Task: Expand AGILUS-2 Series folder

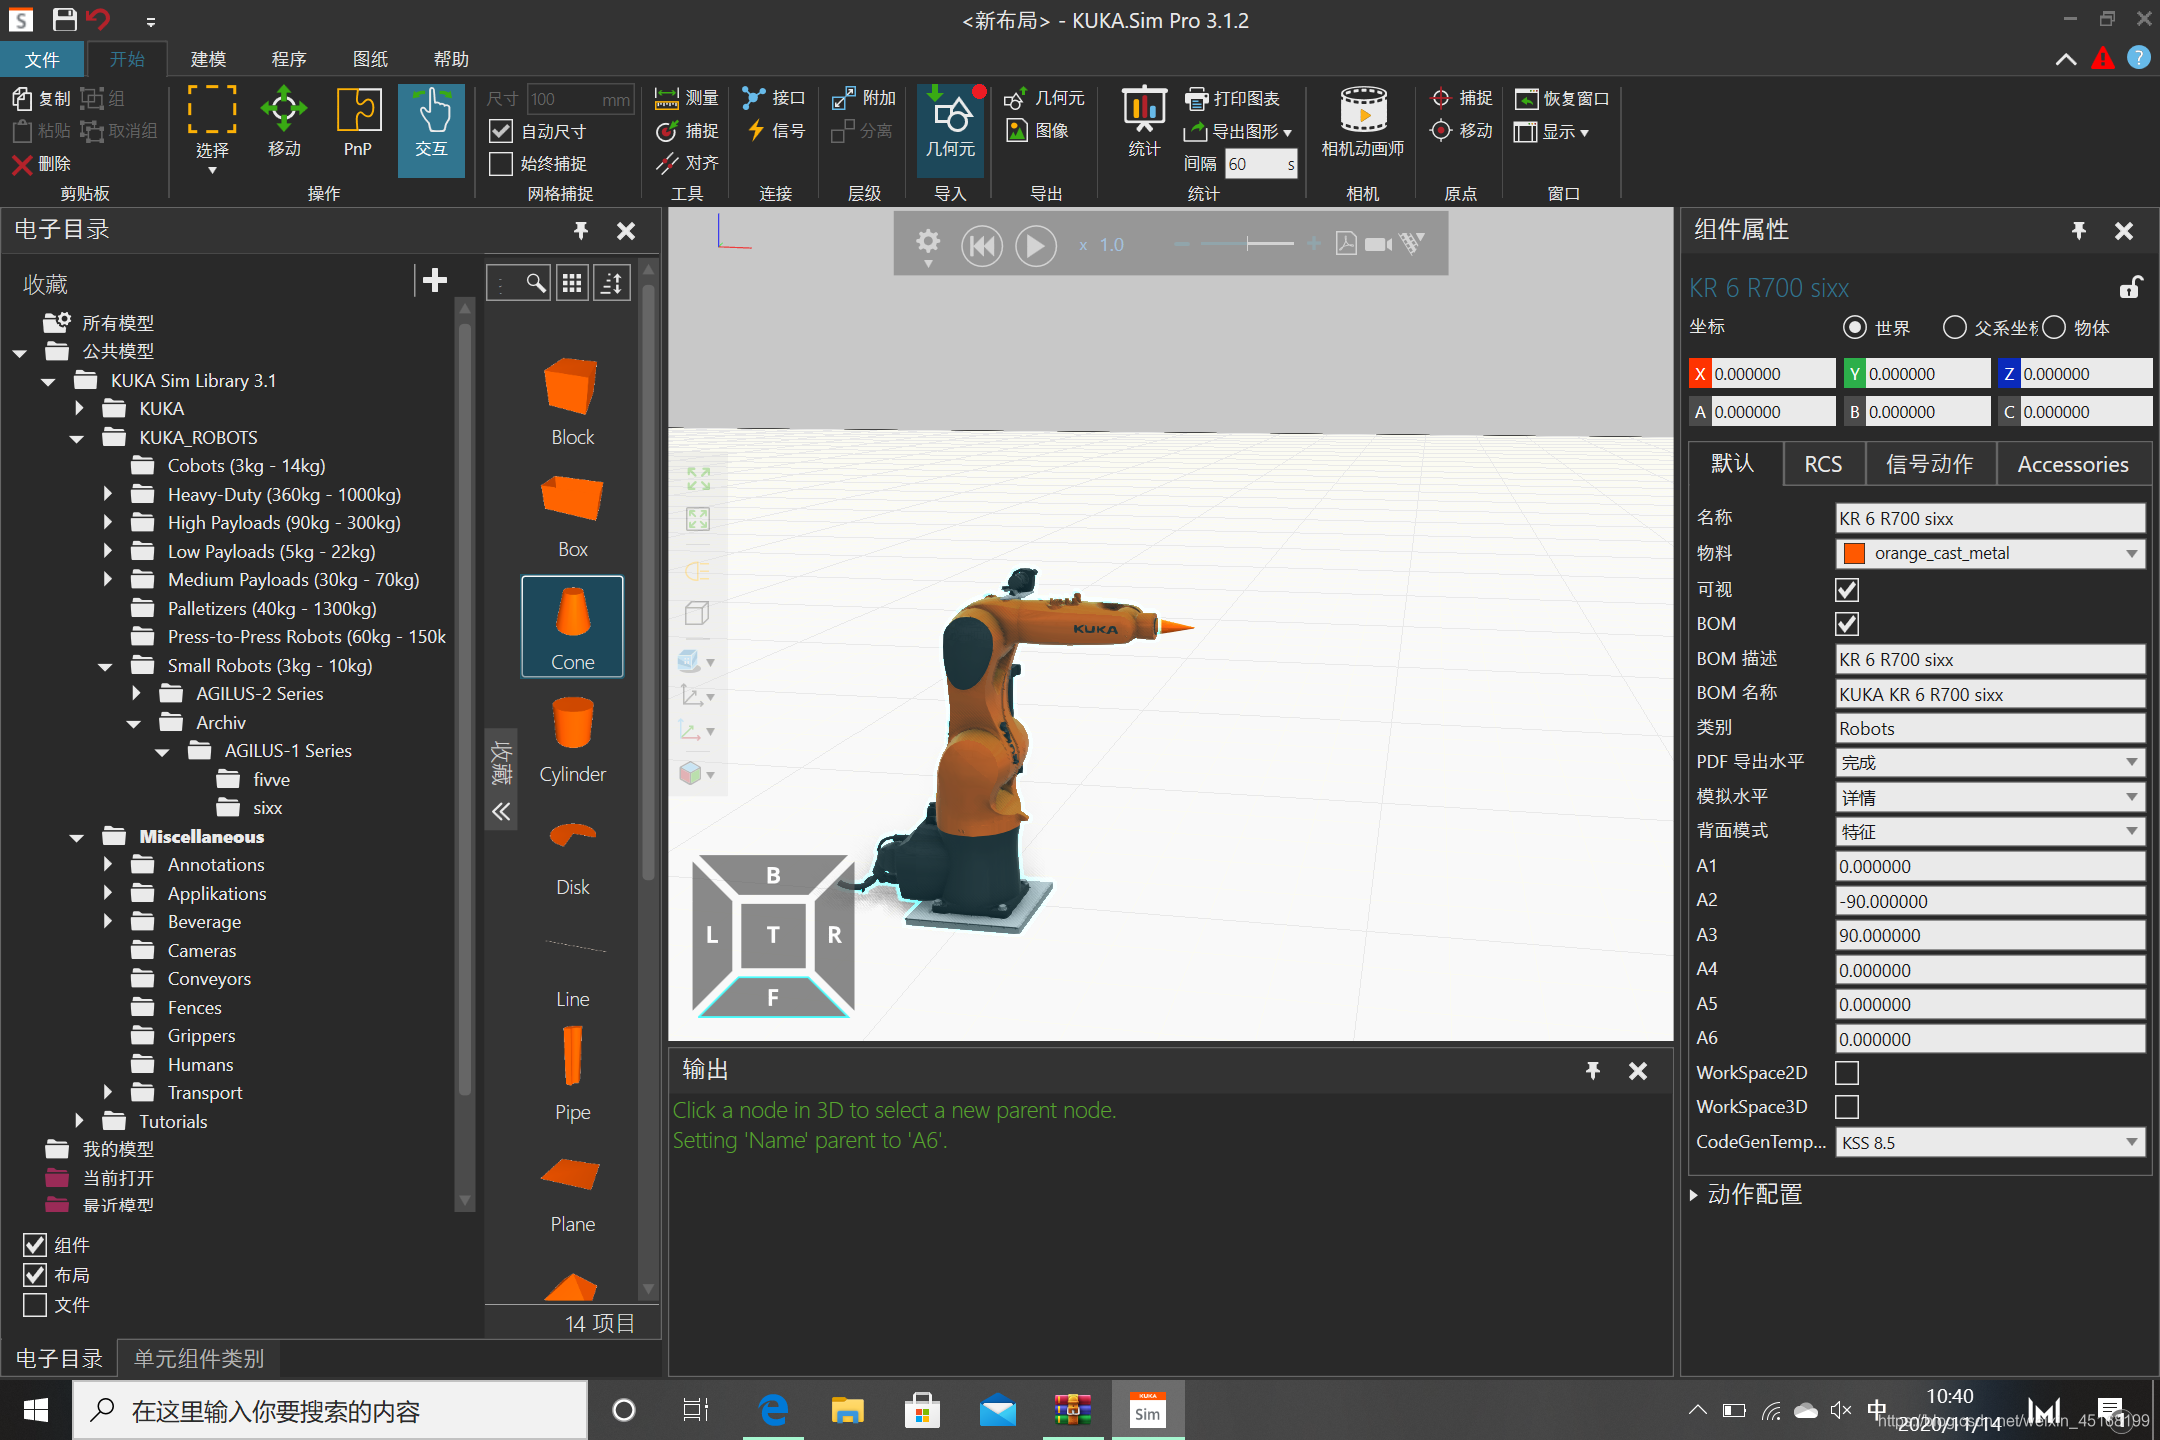Action: pyautogui.click(x=136, y=693)
